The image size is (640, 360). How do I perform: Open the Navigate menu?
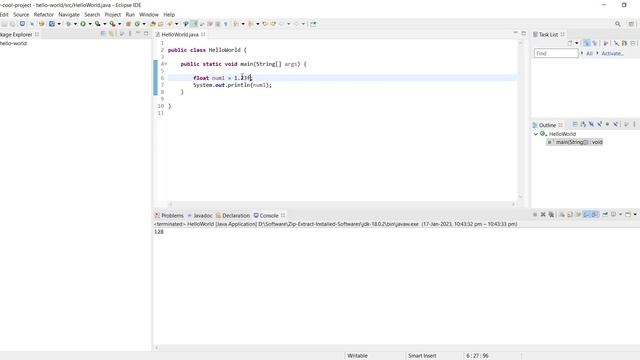click(x=69, y=15)
